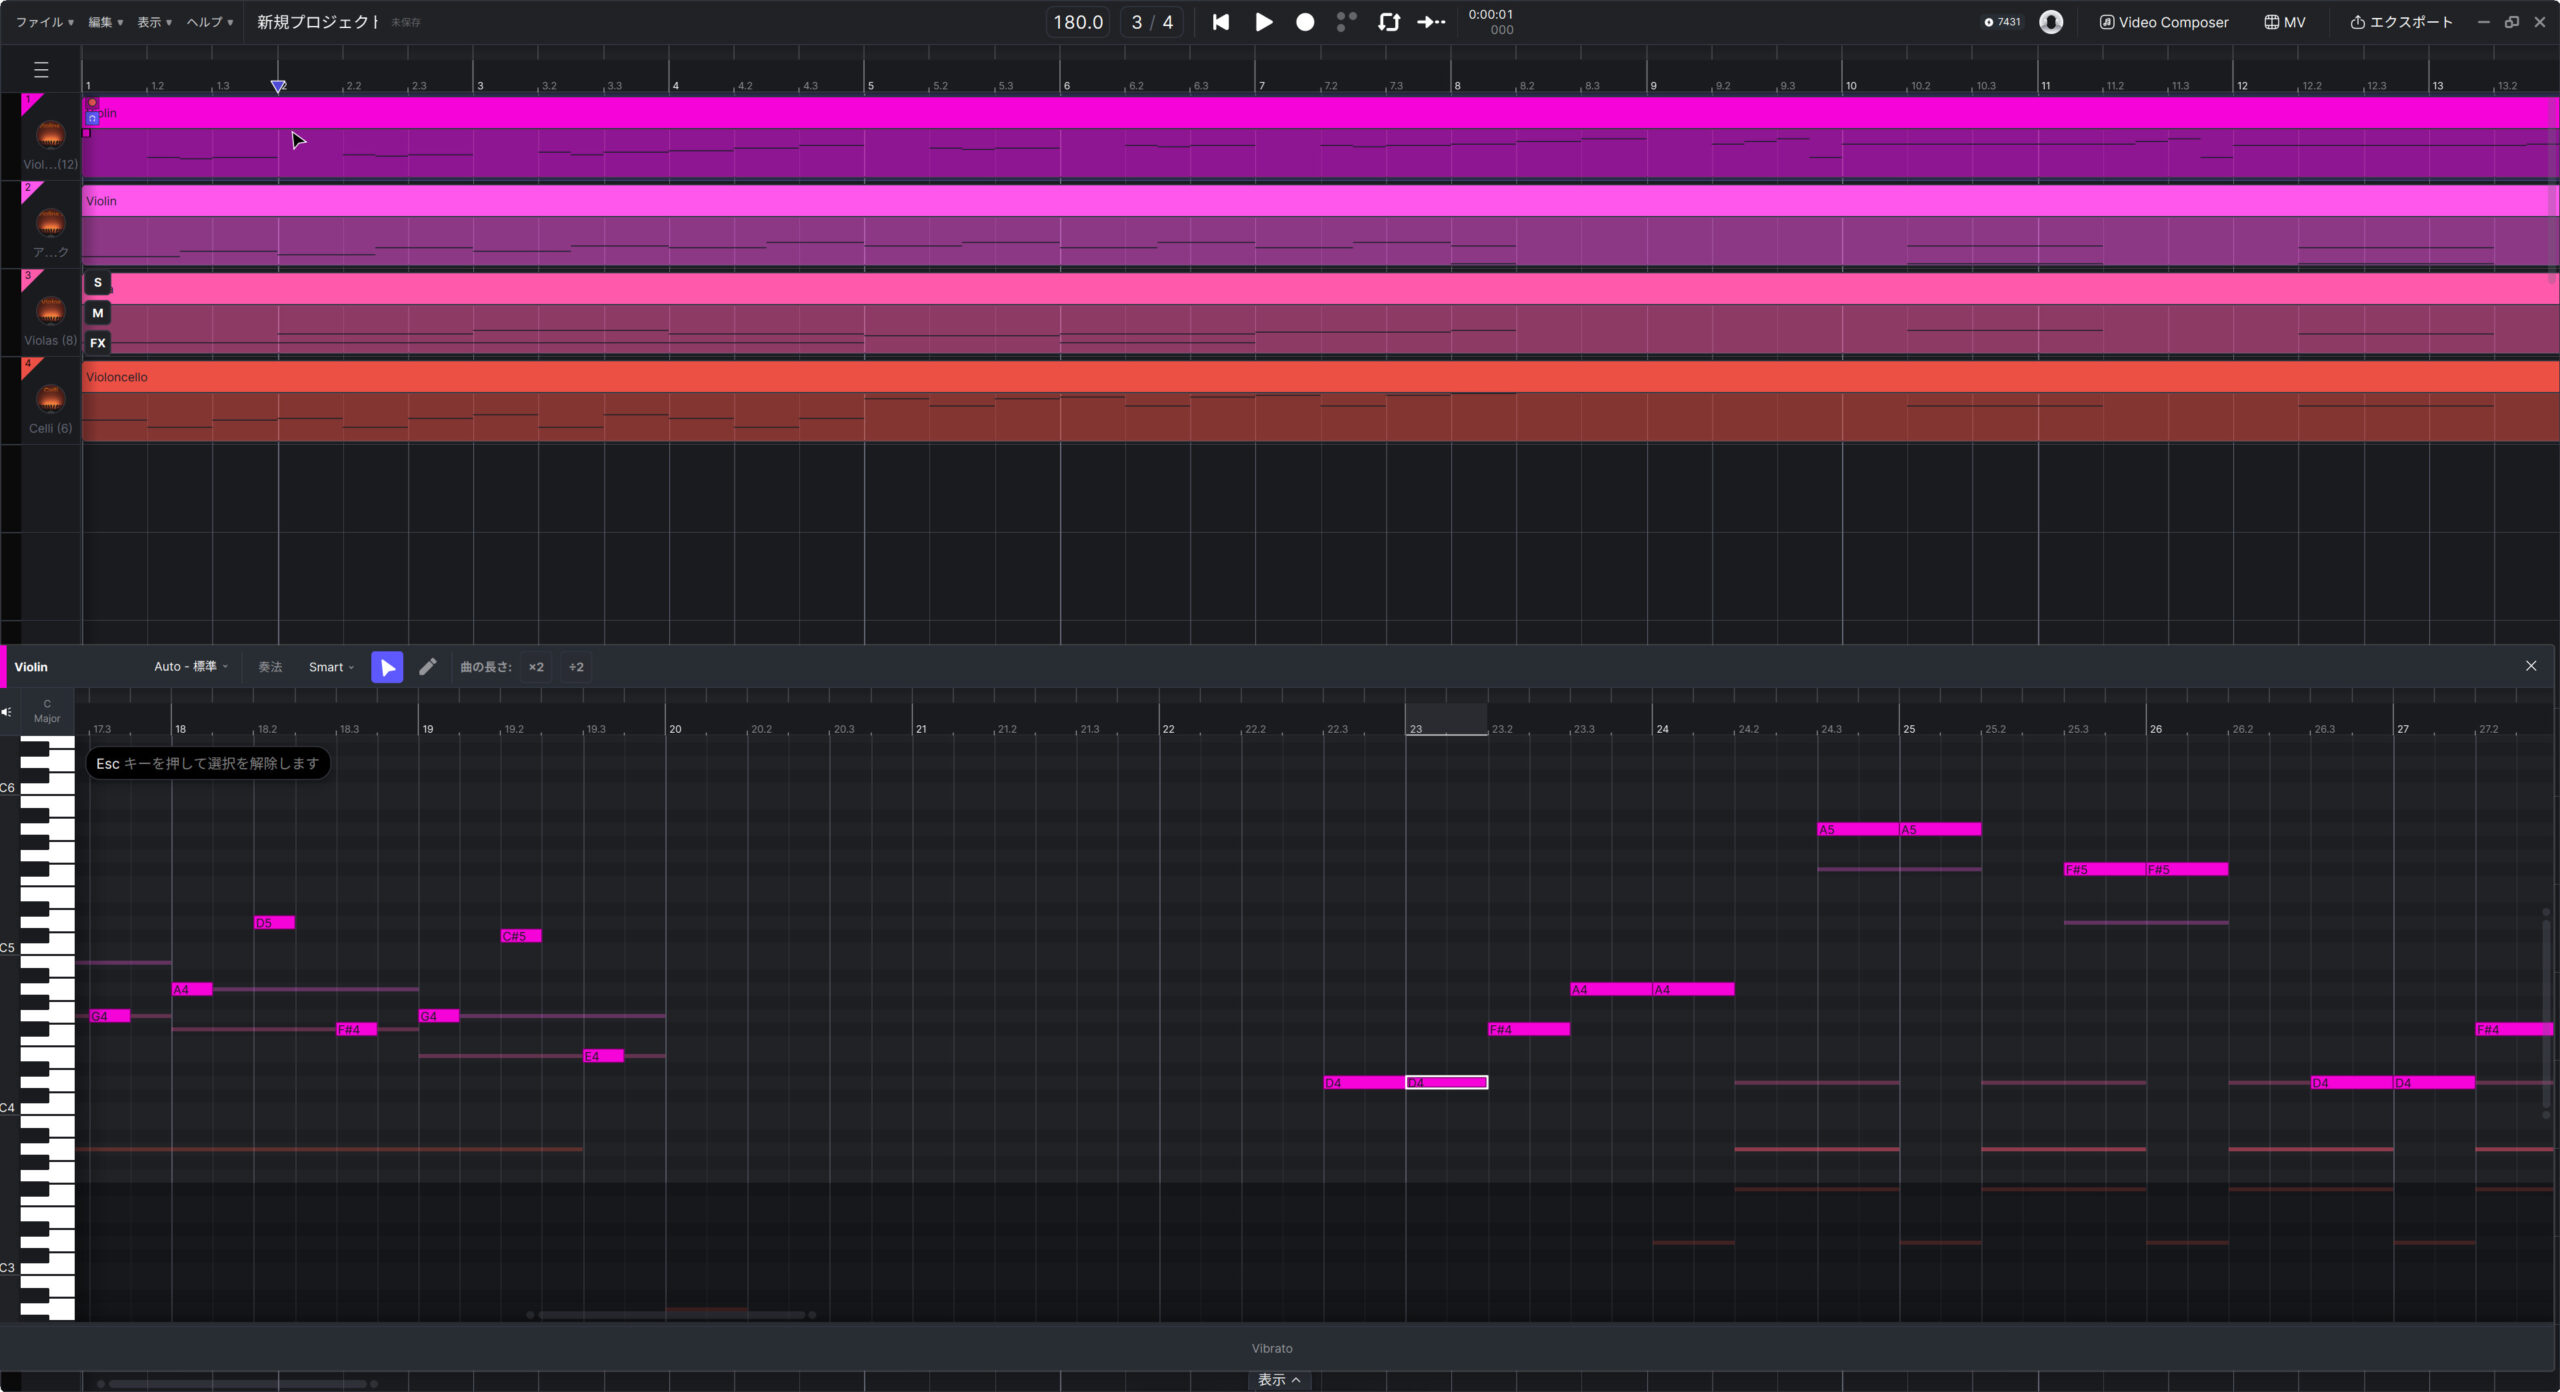Expand the 表示 chevron at the bottom
This screenshot has height=1392, width=2560.
point(1279,1380)
